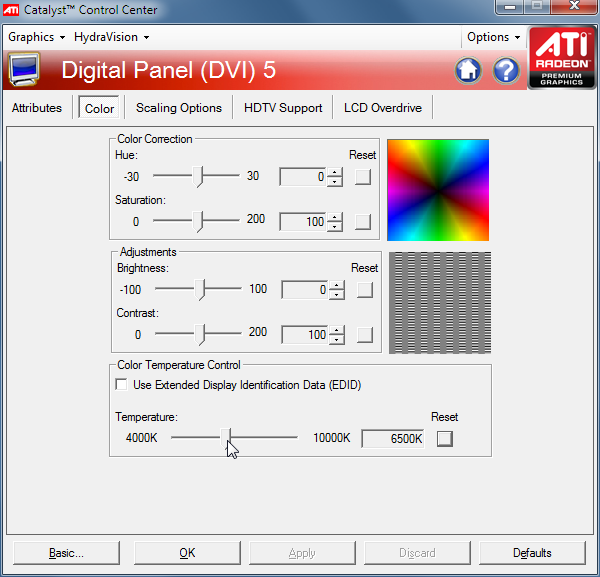Click the Temperature slider thumb

(x=226, y=437)
